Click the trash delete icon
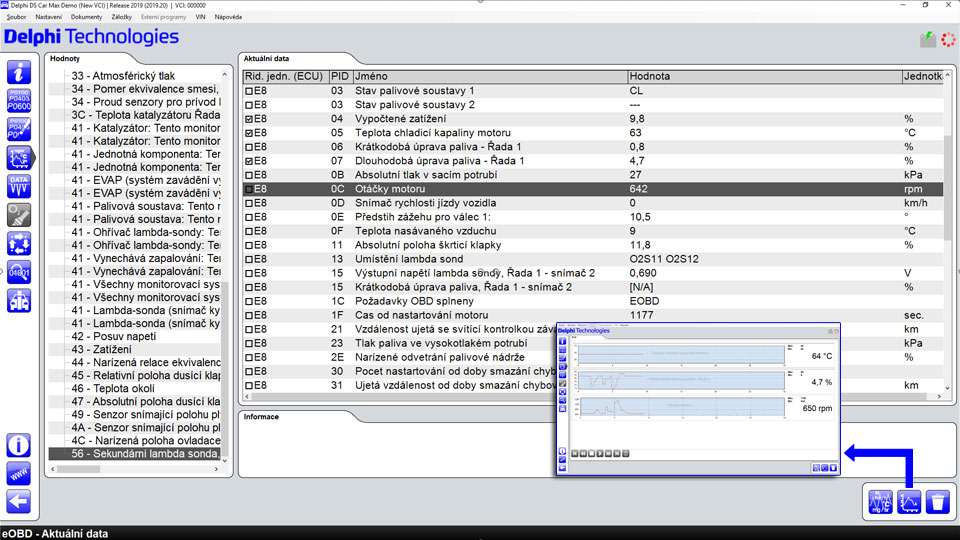 point(937,502)
